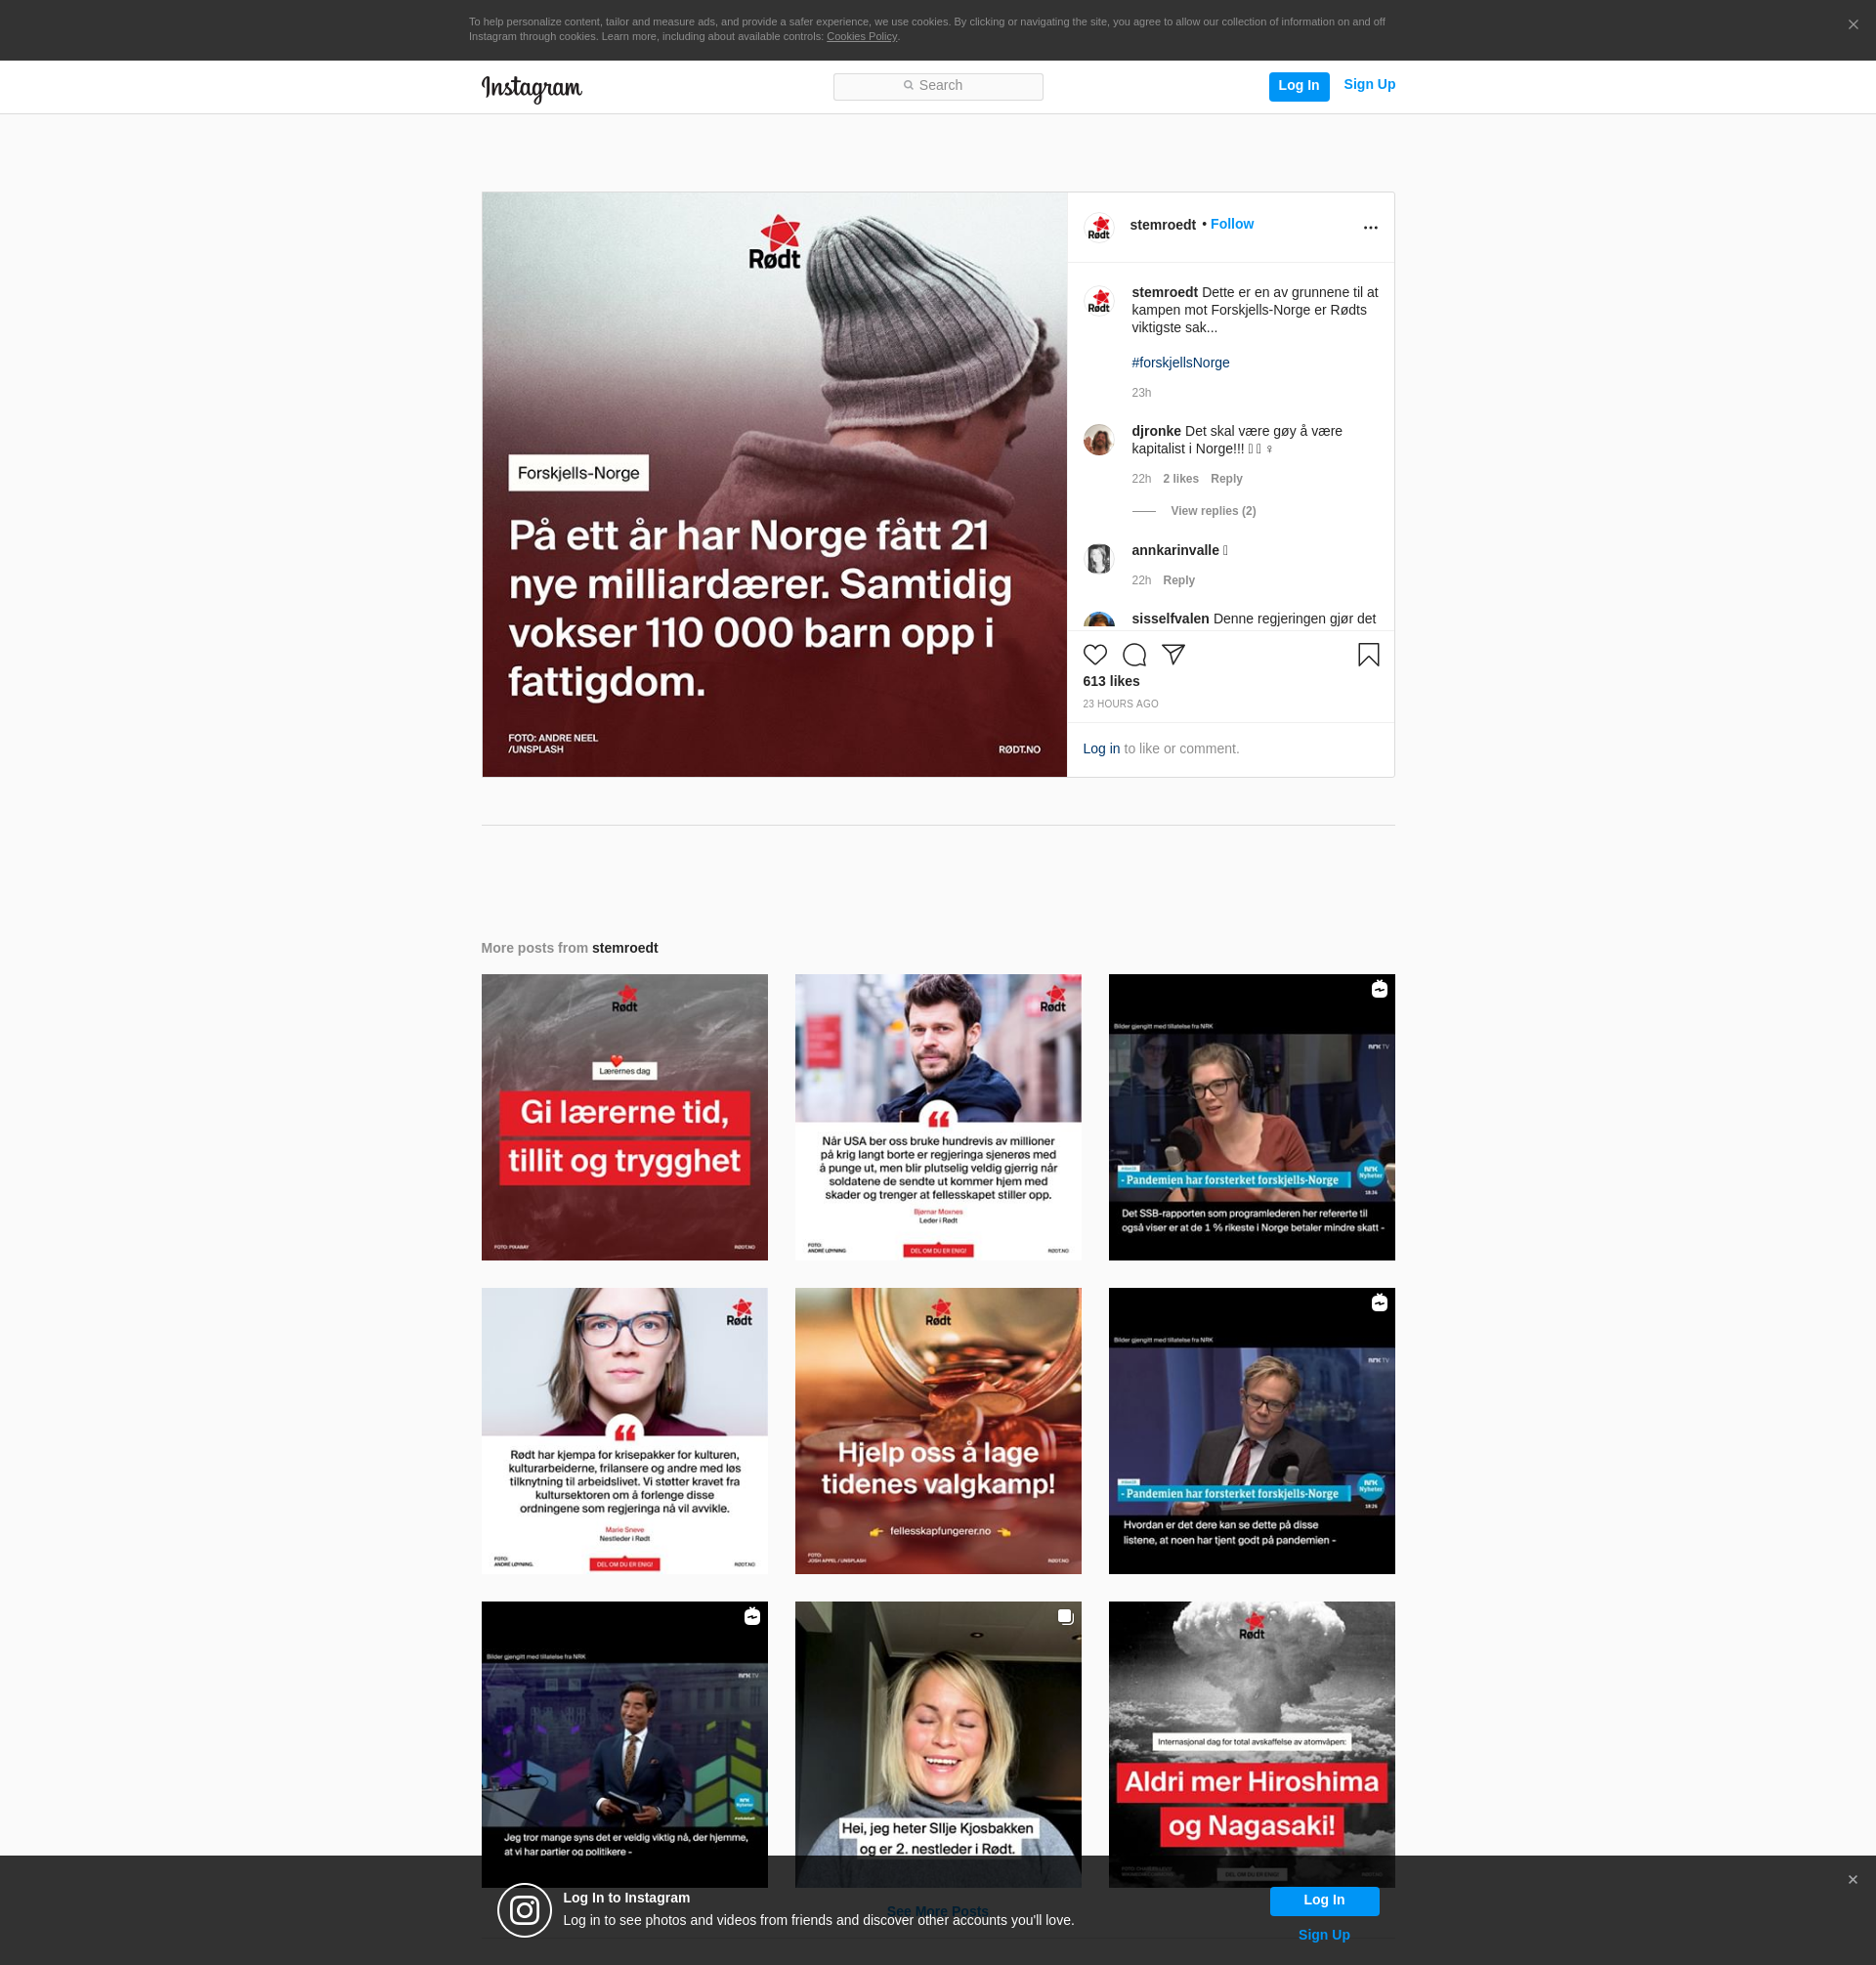Open the Gi lærerne tid post thumbnail
1876x1965 pixels.
[624, 1117]
